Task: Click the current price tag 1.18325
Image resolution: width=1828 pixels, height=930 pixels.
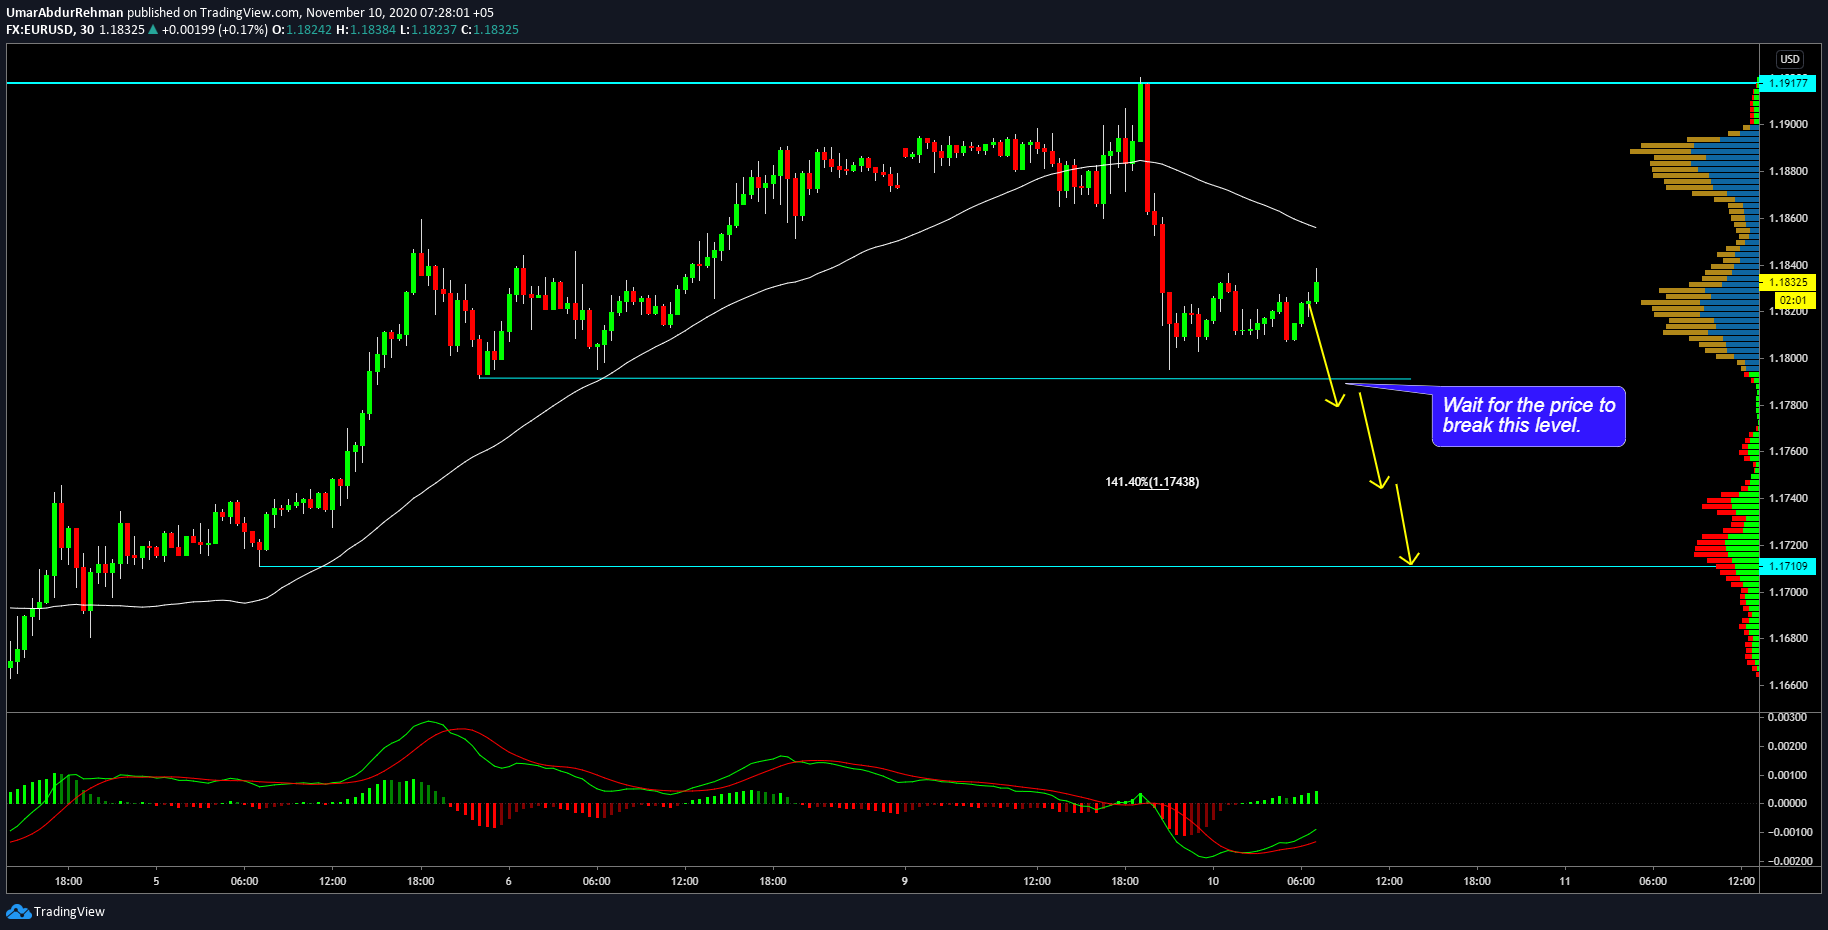Action: [1787, 282]
